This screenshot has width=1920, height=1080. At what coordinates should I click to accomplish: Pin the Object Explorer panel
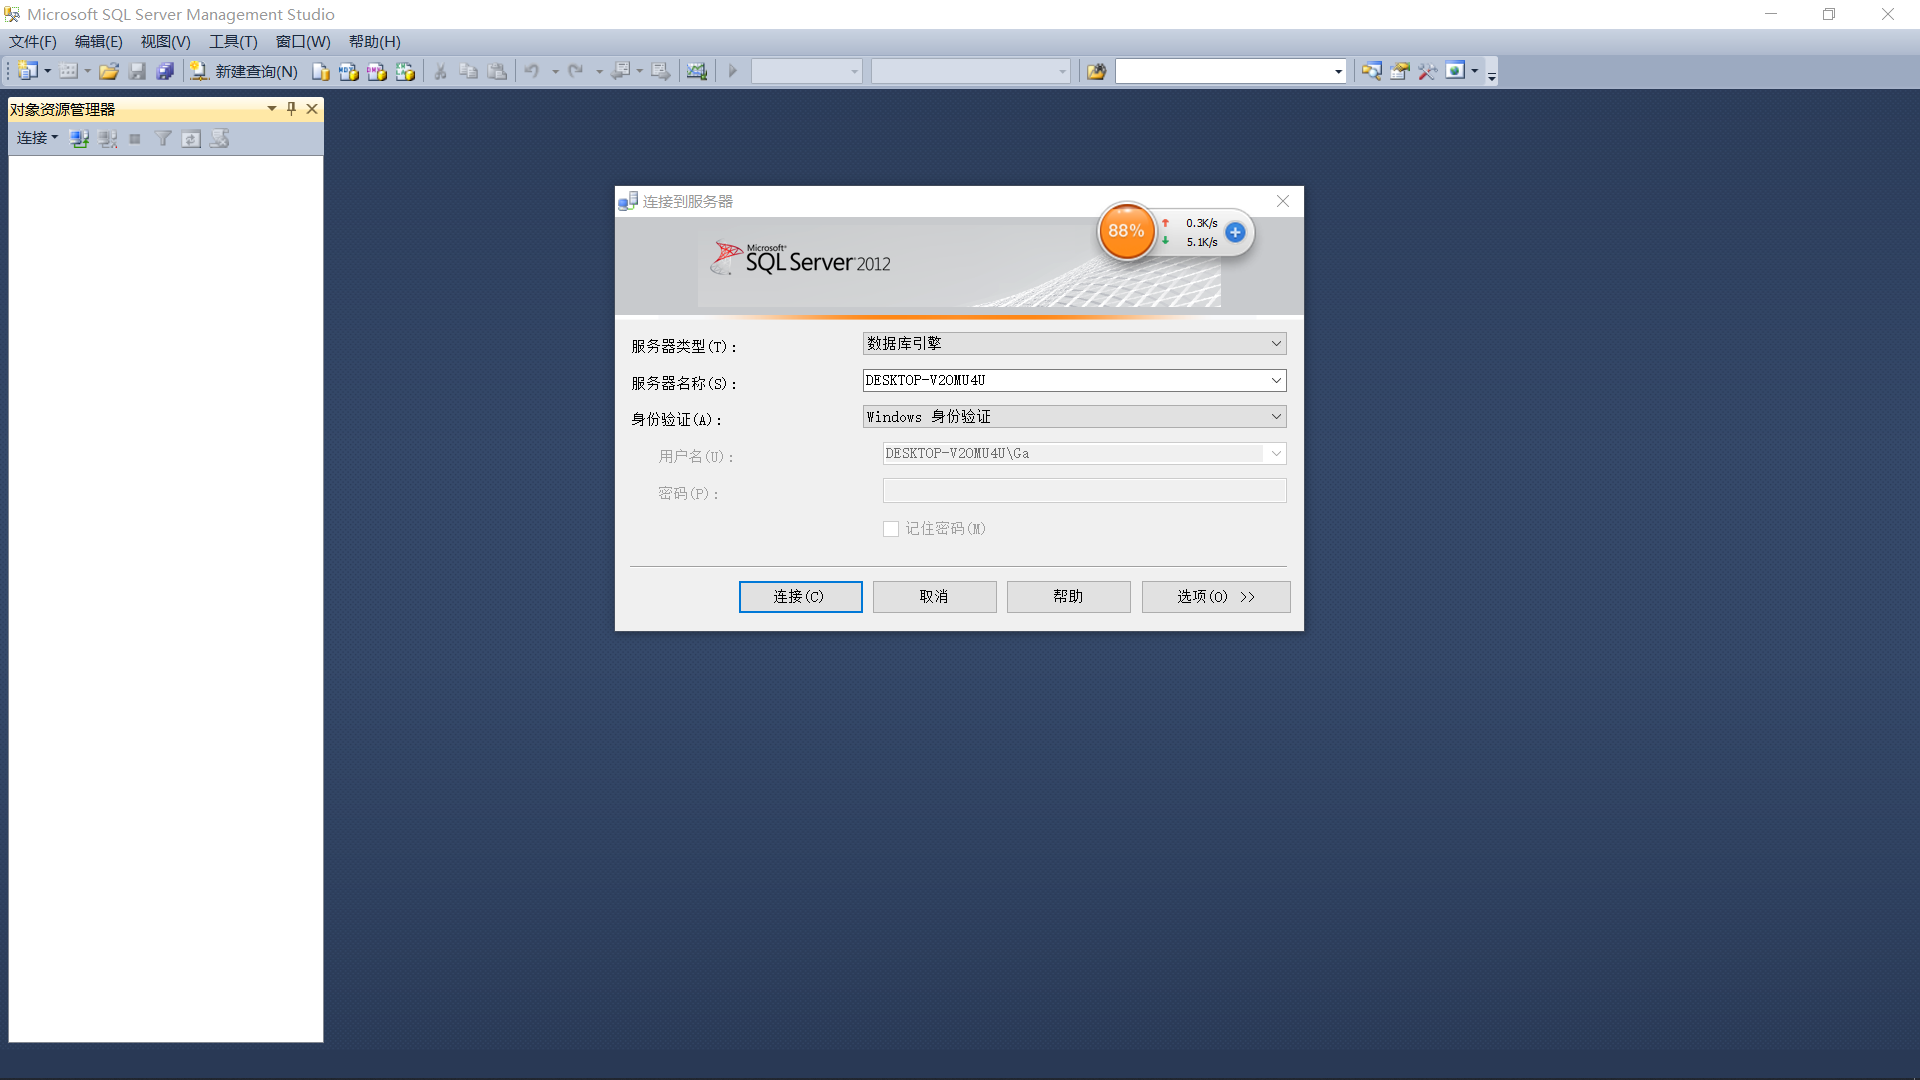pos(291,109)
